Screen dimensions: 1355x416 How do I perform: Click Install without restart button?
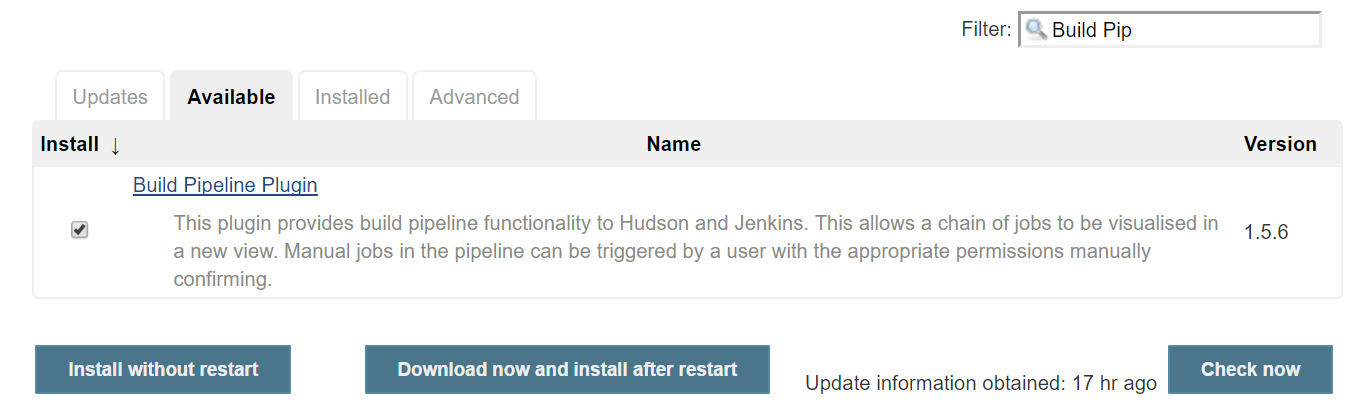163,369
